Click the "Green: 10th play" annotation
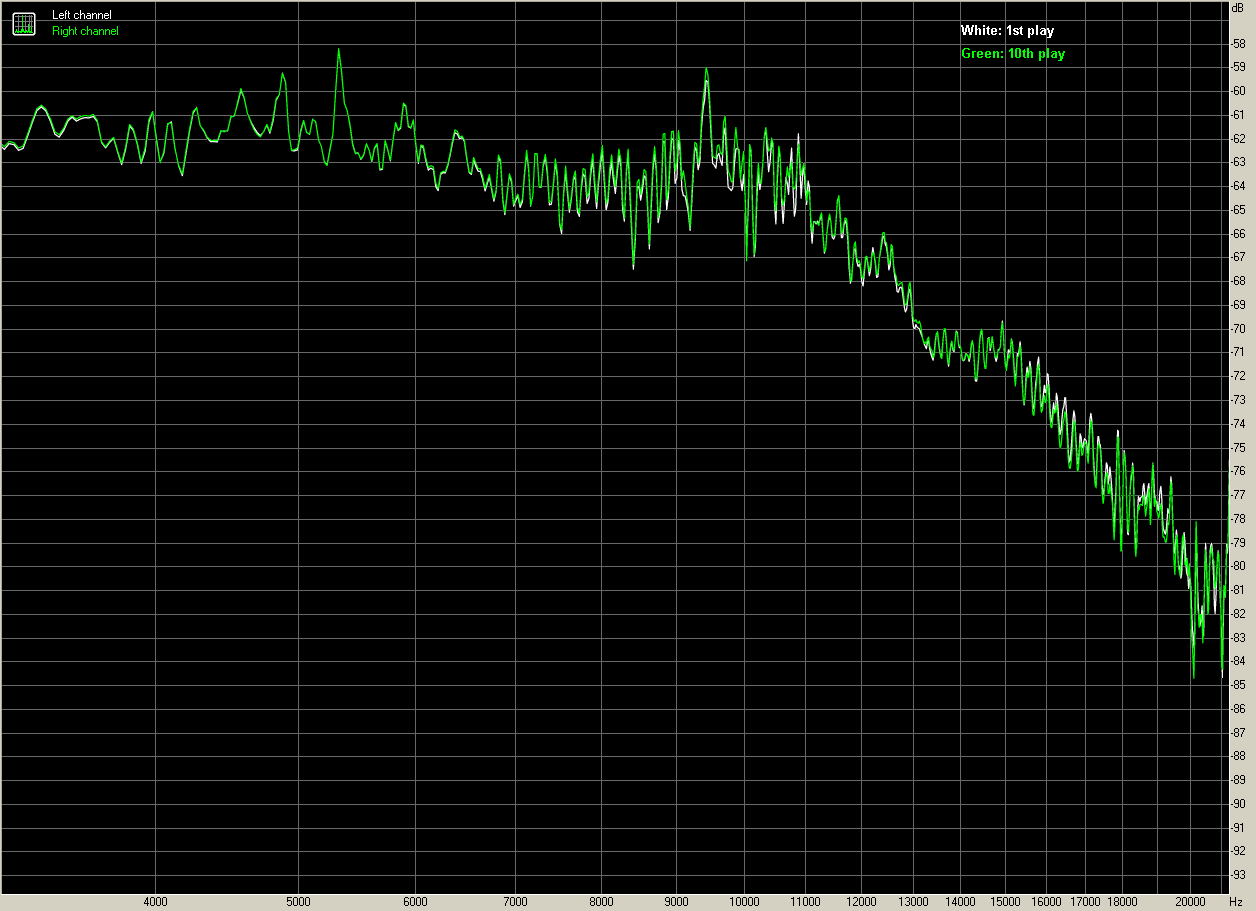 tap(1013, 54)
